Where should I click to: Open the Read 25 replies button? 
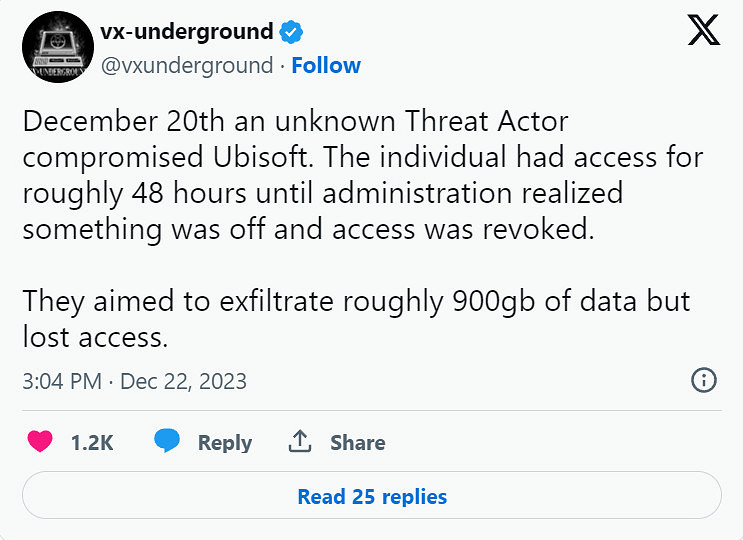point(372,496)
